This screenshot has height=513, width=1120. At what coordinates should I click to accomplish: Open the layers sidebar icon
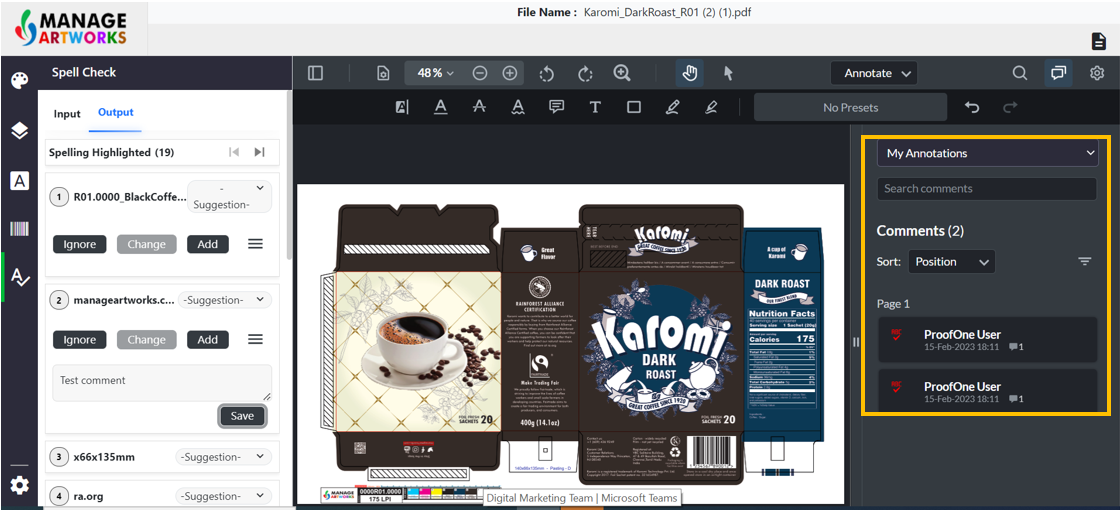click(19, 130)
